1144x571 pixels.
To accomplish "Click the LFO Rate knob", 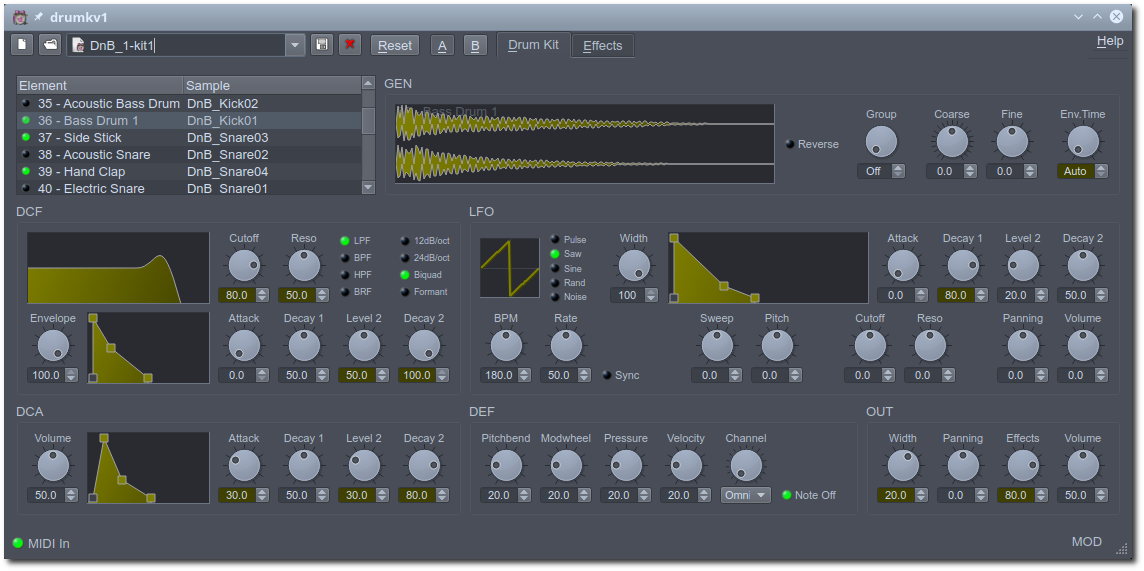I will pyautogui.click(x=565, y=346).
